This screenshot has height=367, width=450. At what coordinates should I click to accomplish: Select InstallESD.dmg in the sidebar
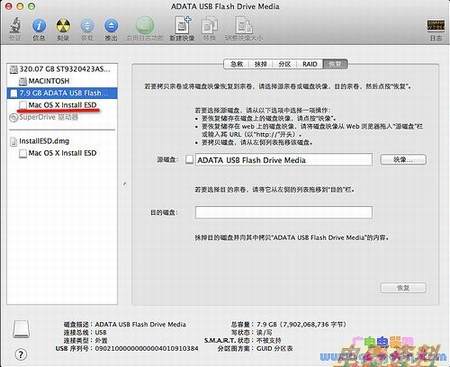click(x=62, y=141)
